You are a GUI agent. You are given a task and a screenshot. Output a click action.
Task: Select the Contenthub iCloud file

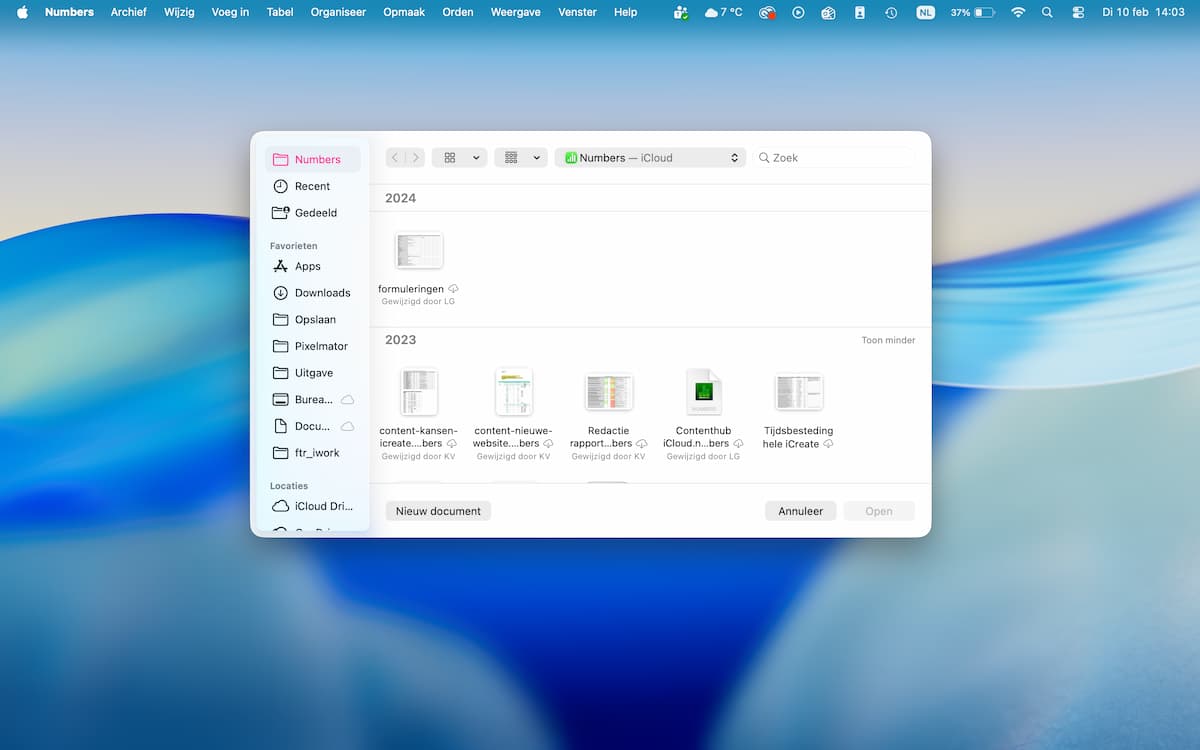coord(703,392)
